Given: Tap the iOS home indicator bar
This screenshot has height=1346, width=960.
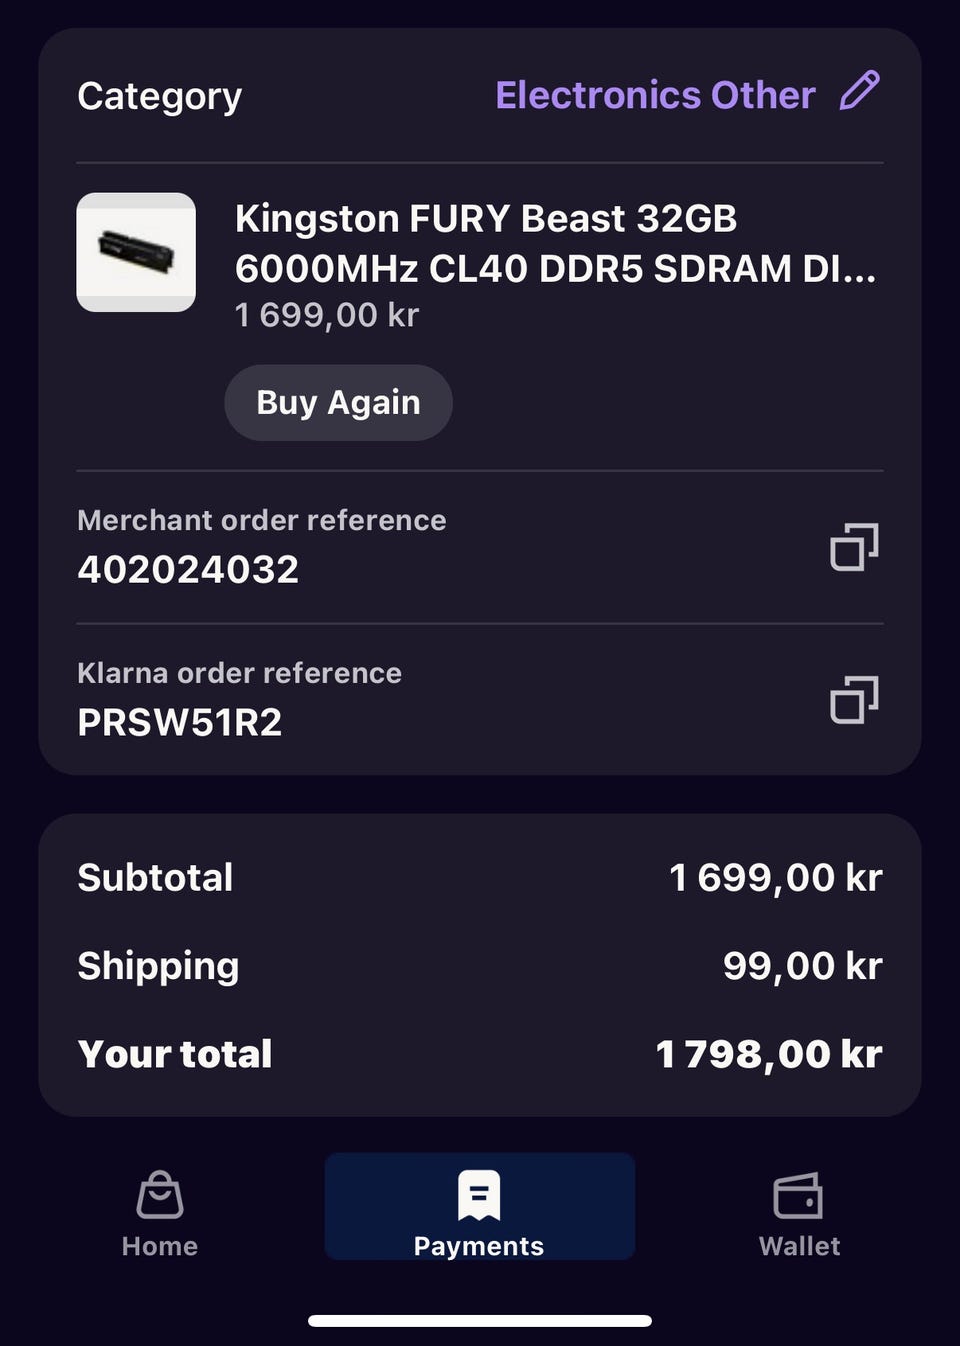Looking at the screenshot, I should [x=480, y=1321].
